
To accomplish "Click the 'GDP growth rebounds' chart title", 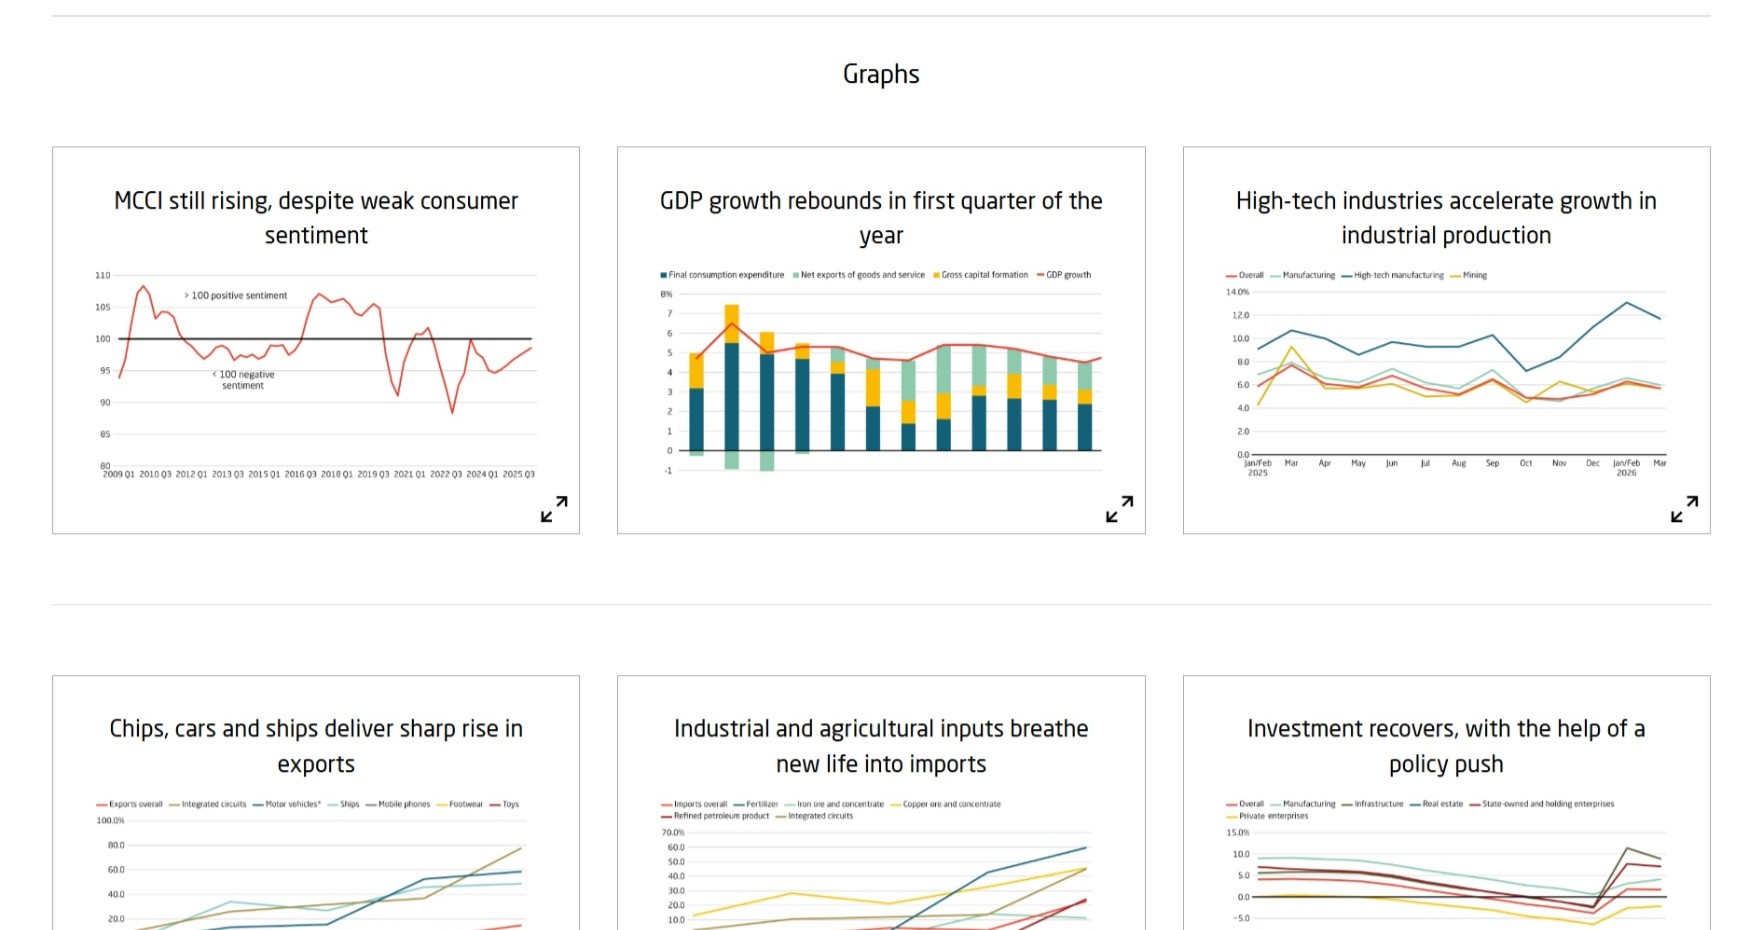I will point(881,218).
